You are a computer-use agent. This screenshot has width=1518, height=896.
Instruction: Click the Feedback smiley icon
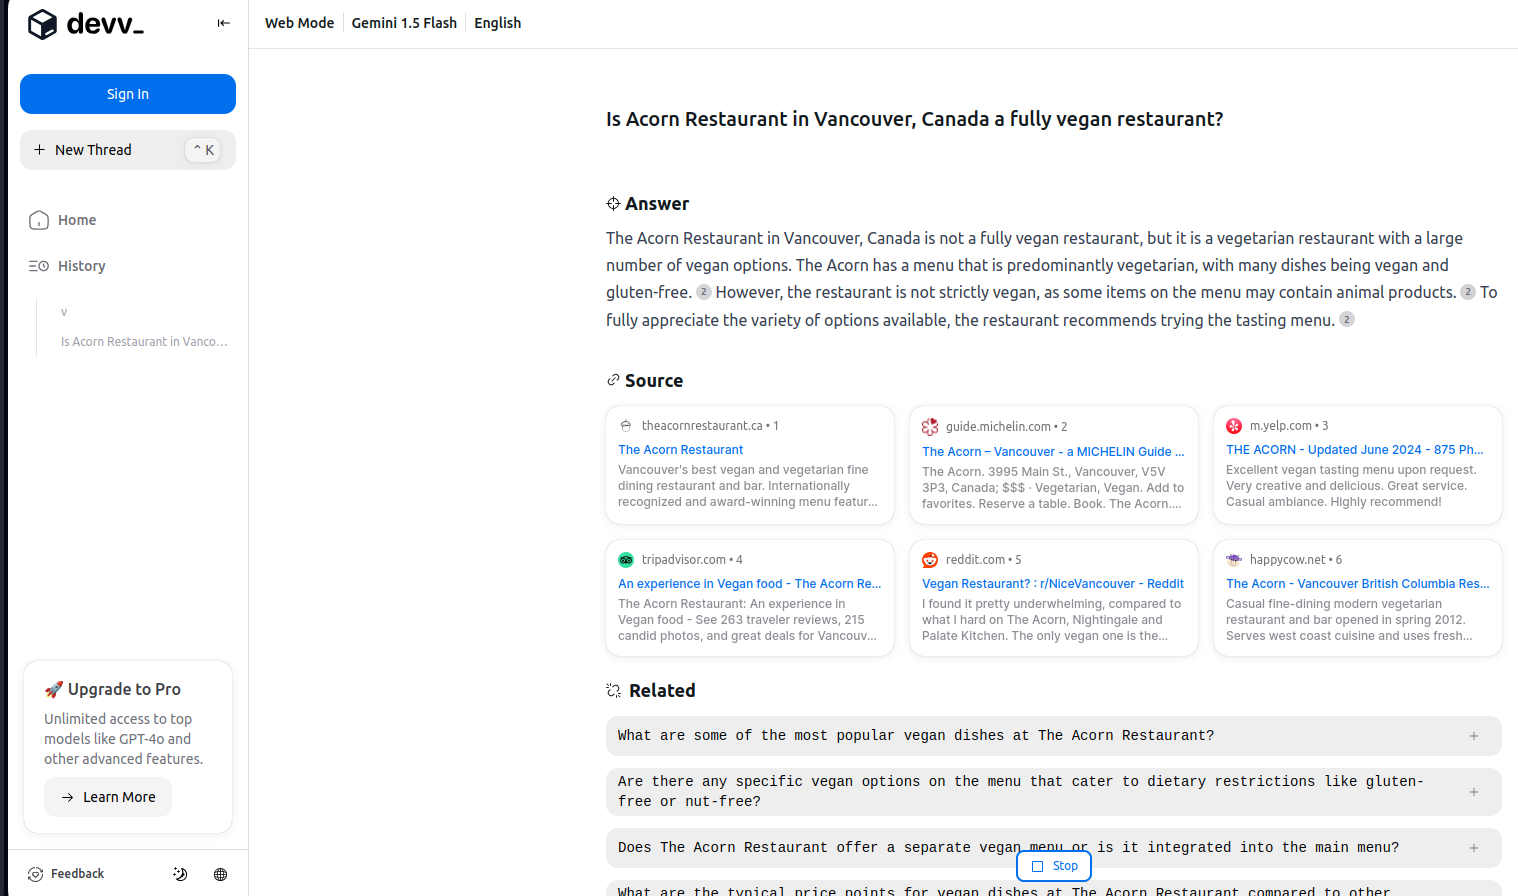35,874
